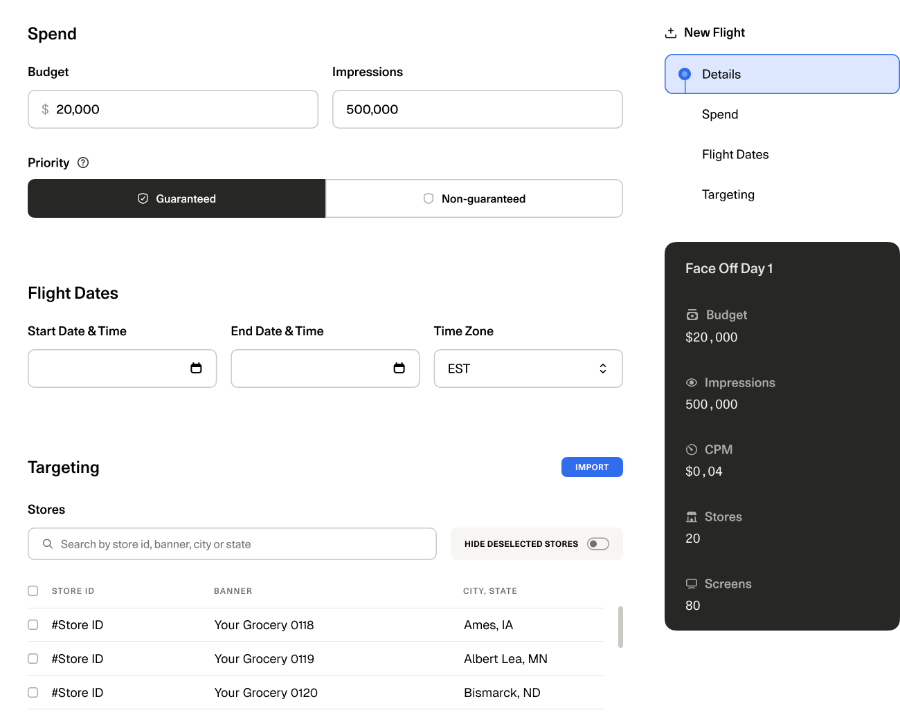Check the select-all checkbox in Store ID header

point(33,591)
